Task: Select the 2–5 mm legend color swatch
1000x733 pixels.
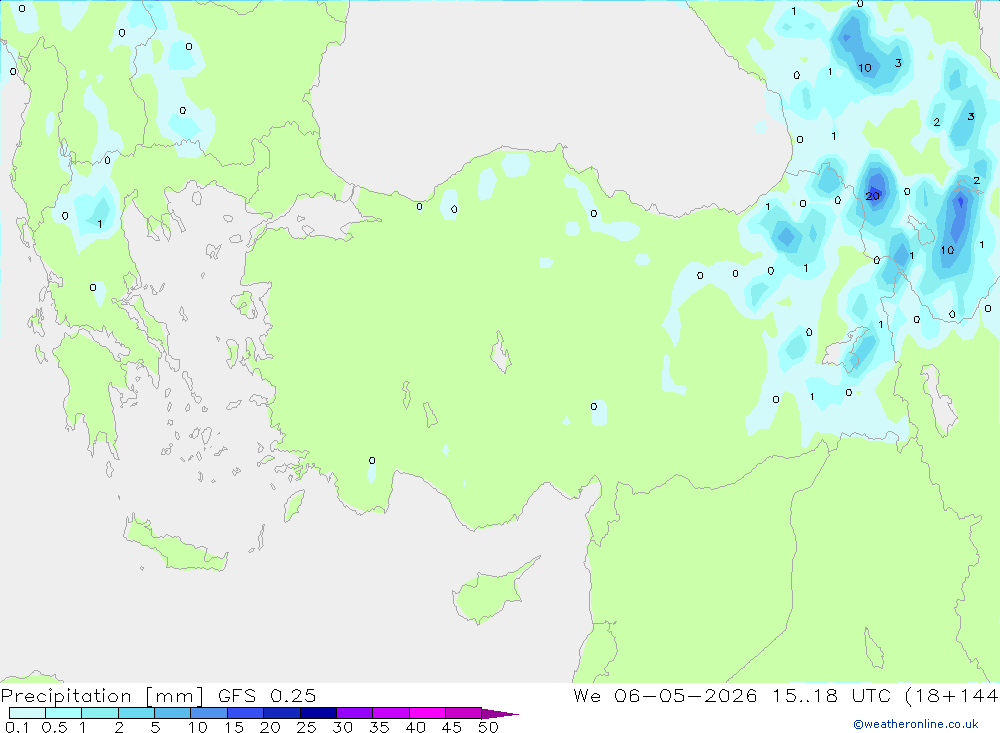Action: pyautogui.click(x=136, y=713)
